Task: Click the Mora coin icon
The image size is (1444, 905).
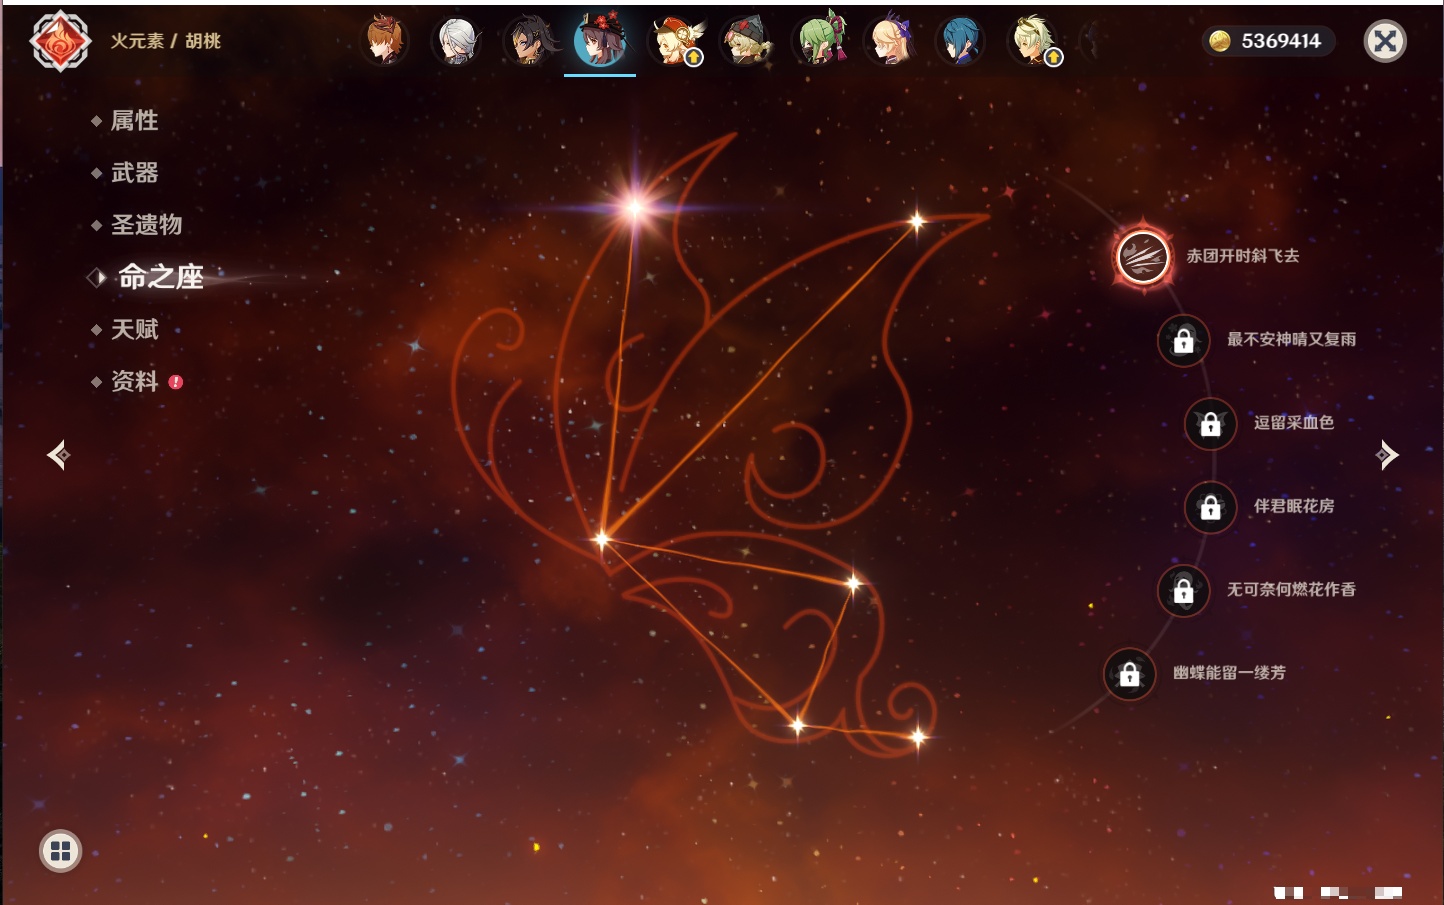Action: coord(1220,41)
